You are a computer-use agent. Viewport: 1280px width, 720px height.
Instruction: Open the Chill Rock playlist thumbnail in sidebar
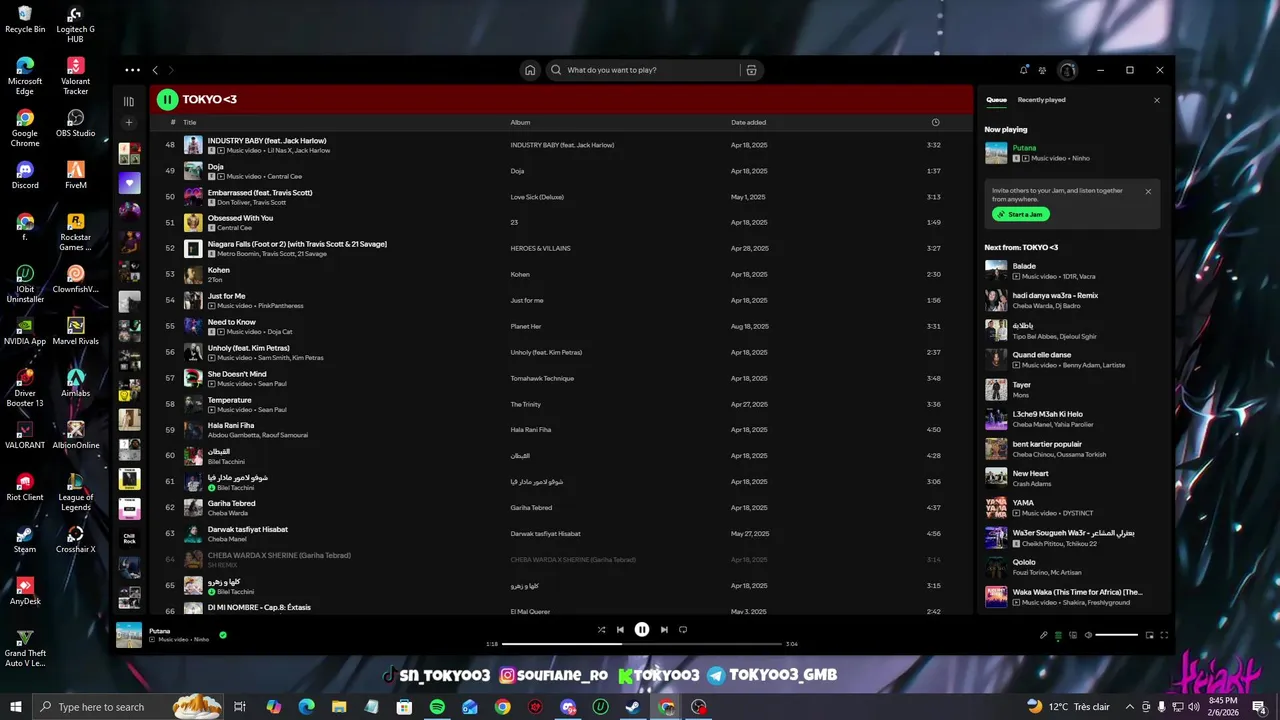[129, 538]
